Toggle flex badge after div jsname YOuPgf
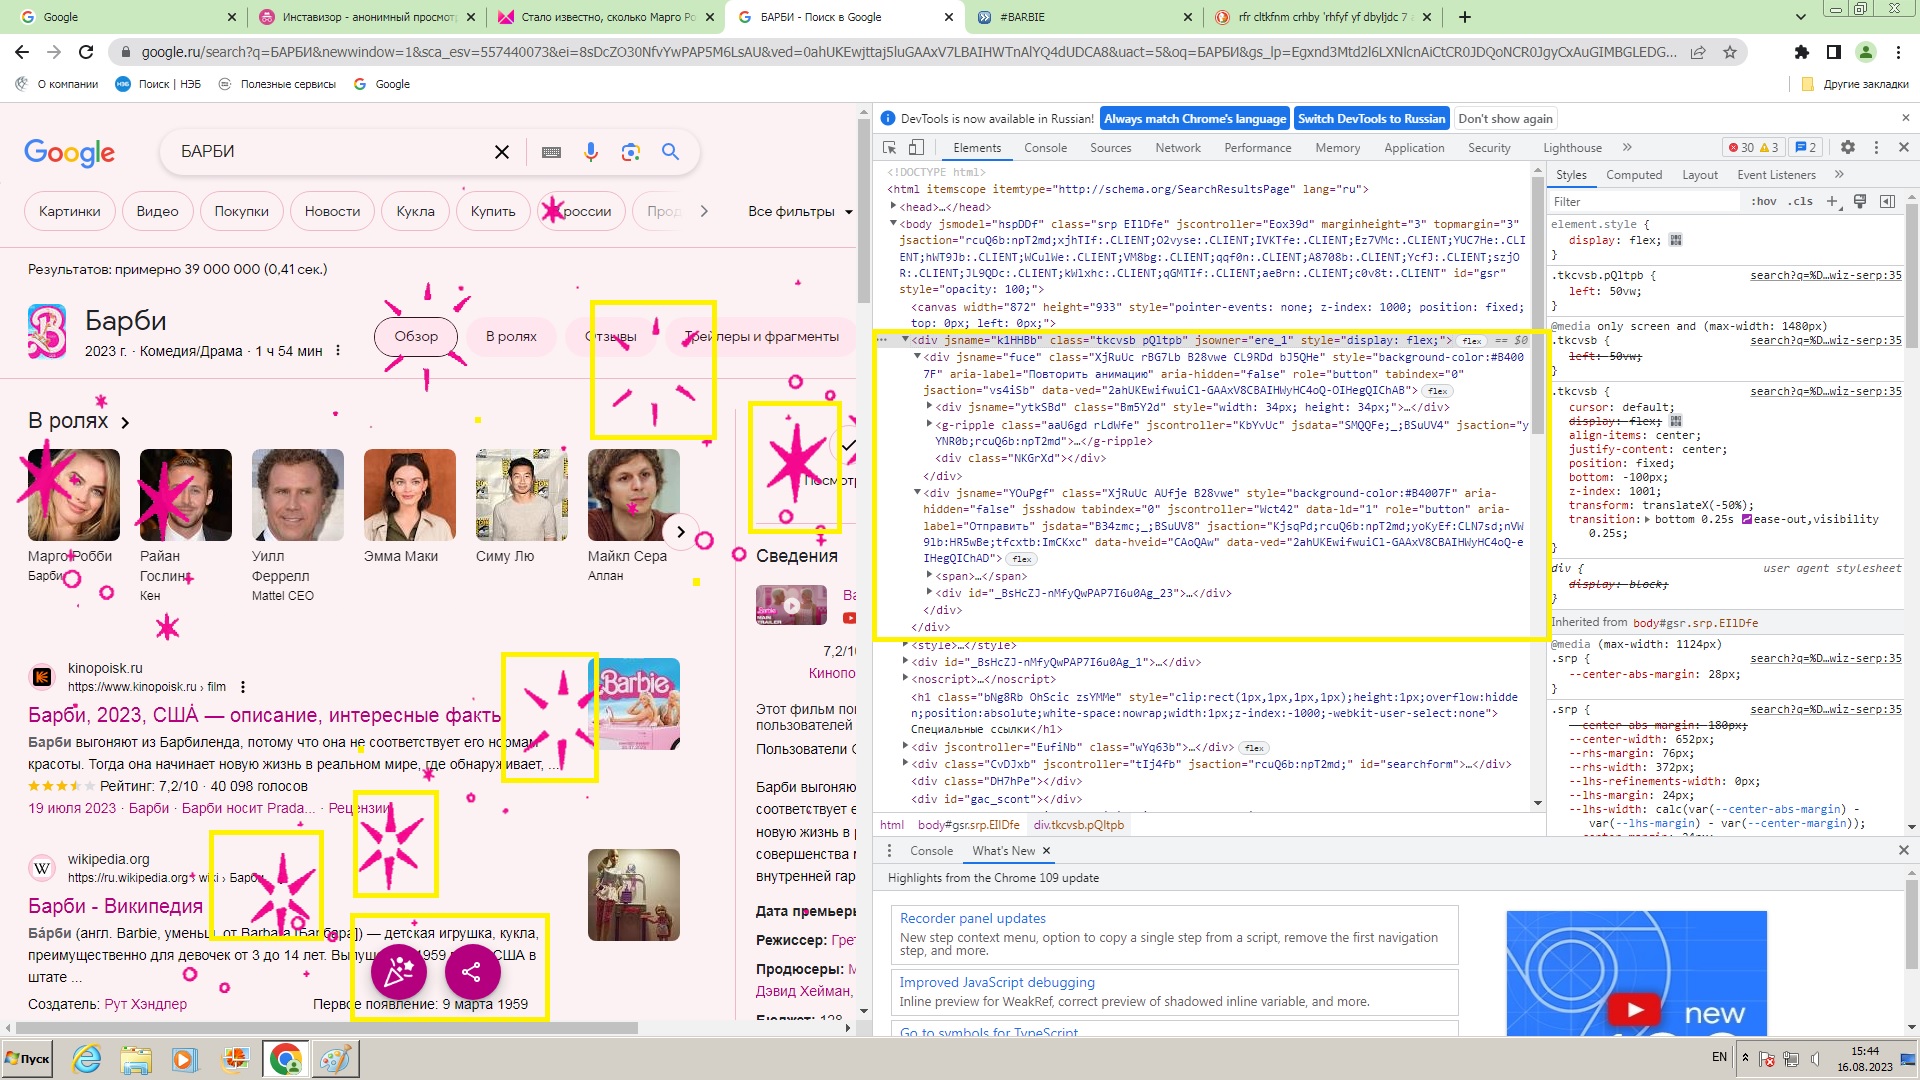Screen dimensions: 1920x1080 (1021, 559)
